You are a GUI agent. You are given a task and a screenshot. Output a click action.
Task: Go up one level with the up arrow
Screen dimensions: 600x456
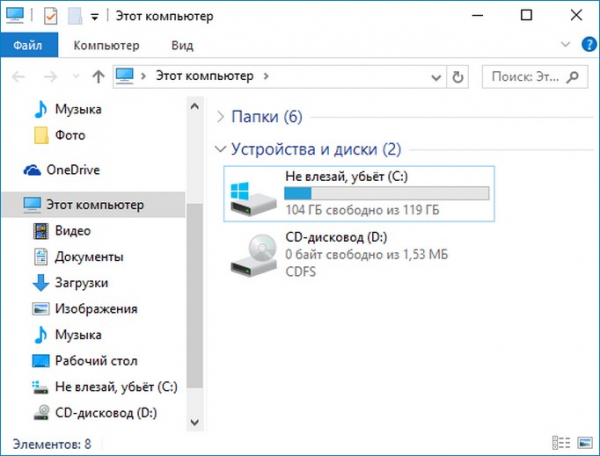tap(98, 77)
